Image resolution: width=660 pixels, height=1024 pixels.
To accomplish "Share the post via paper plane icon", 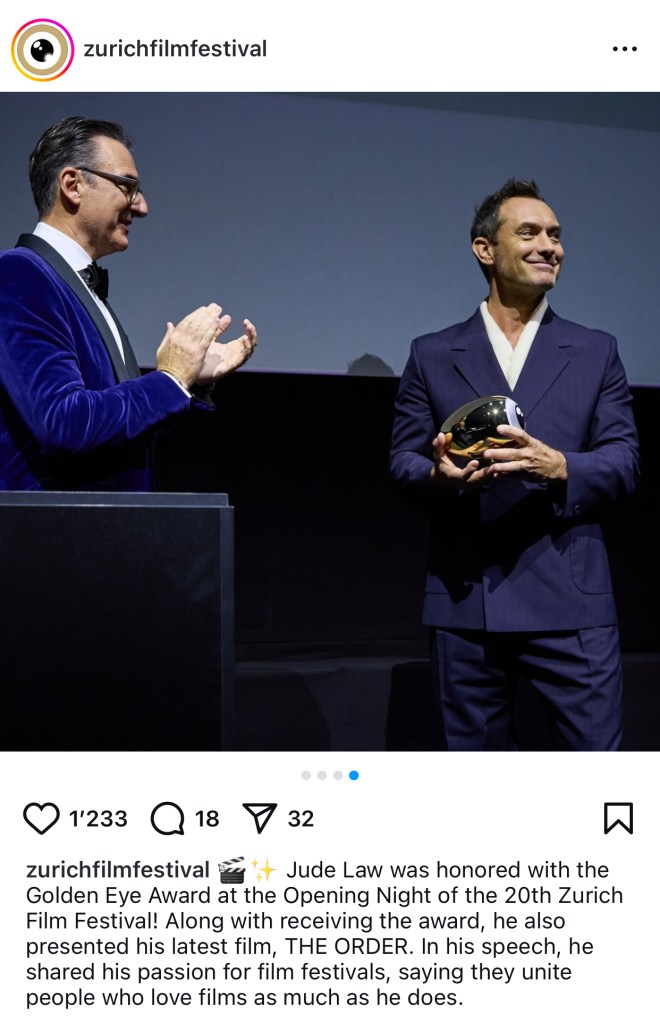I will click(x=260, y=818).
